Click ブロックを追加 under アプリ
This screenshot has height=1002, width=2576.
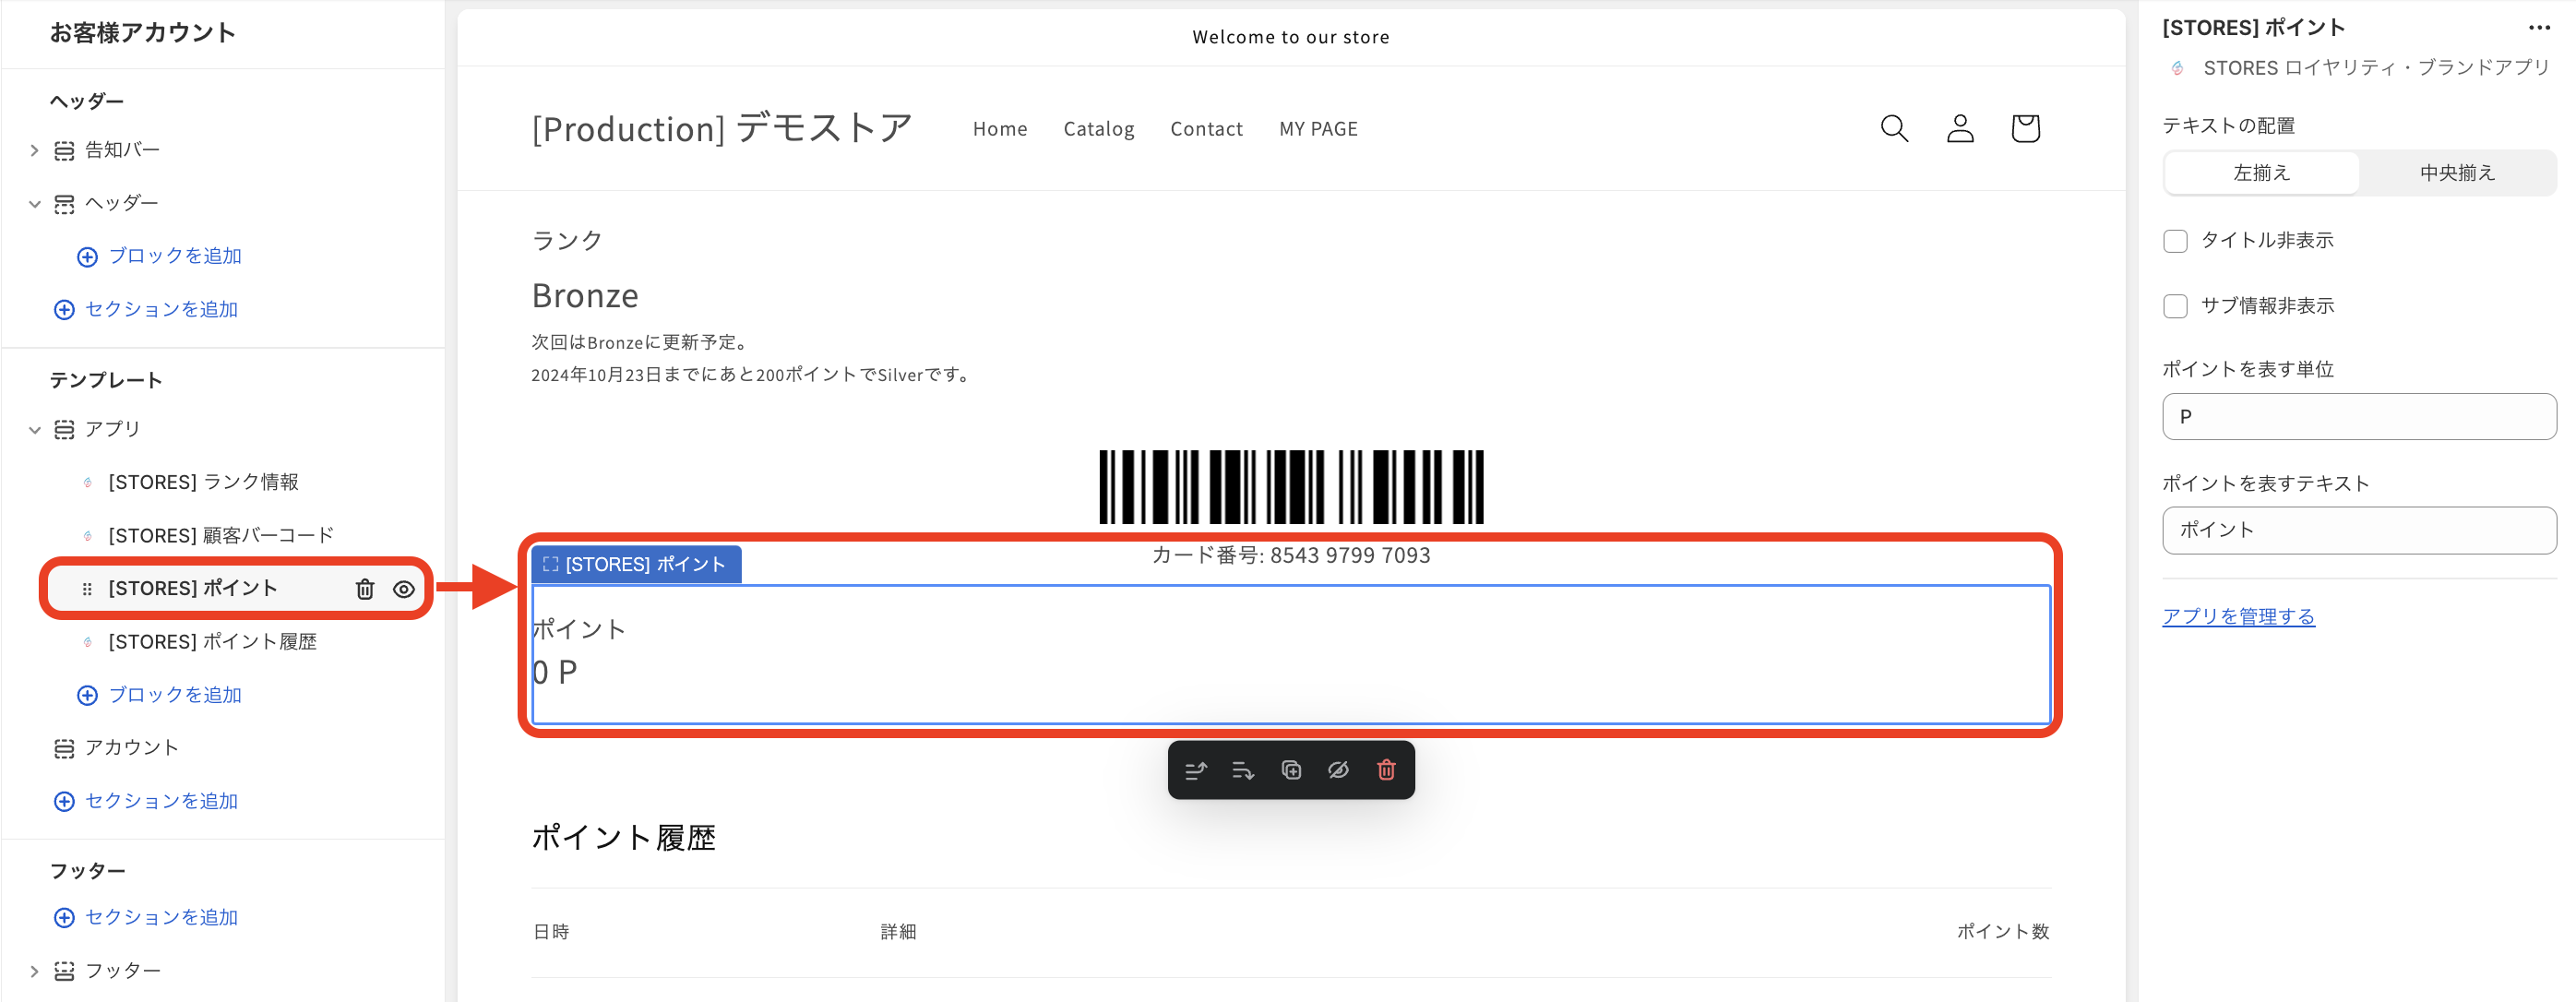coord(175,694)
